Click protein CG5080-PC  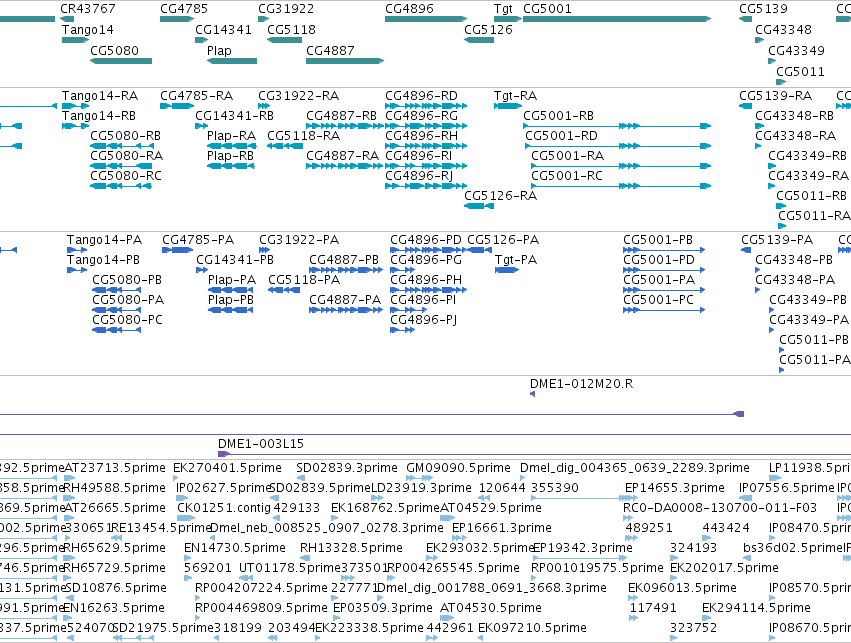point(128,320)
